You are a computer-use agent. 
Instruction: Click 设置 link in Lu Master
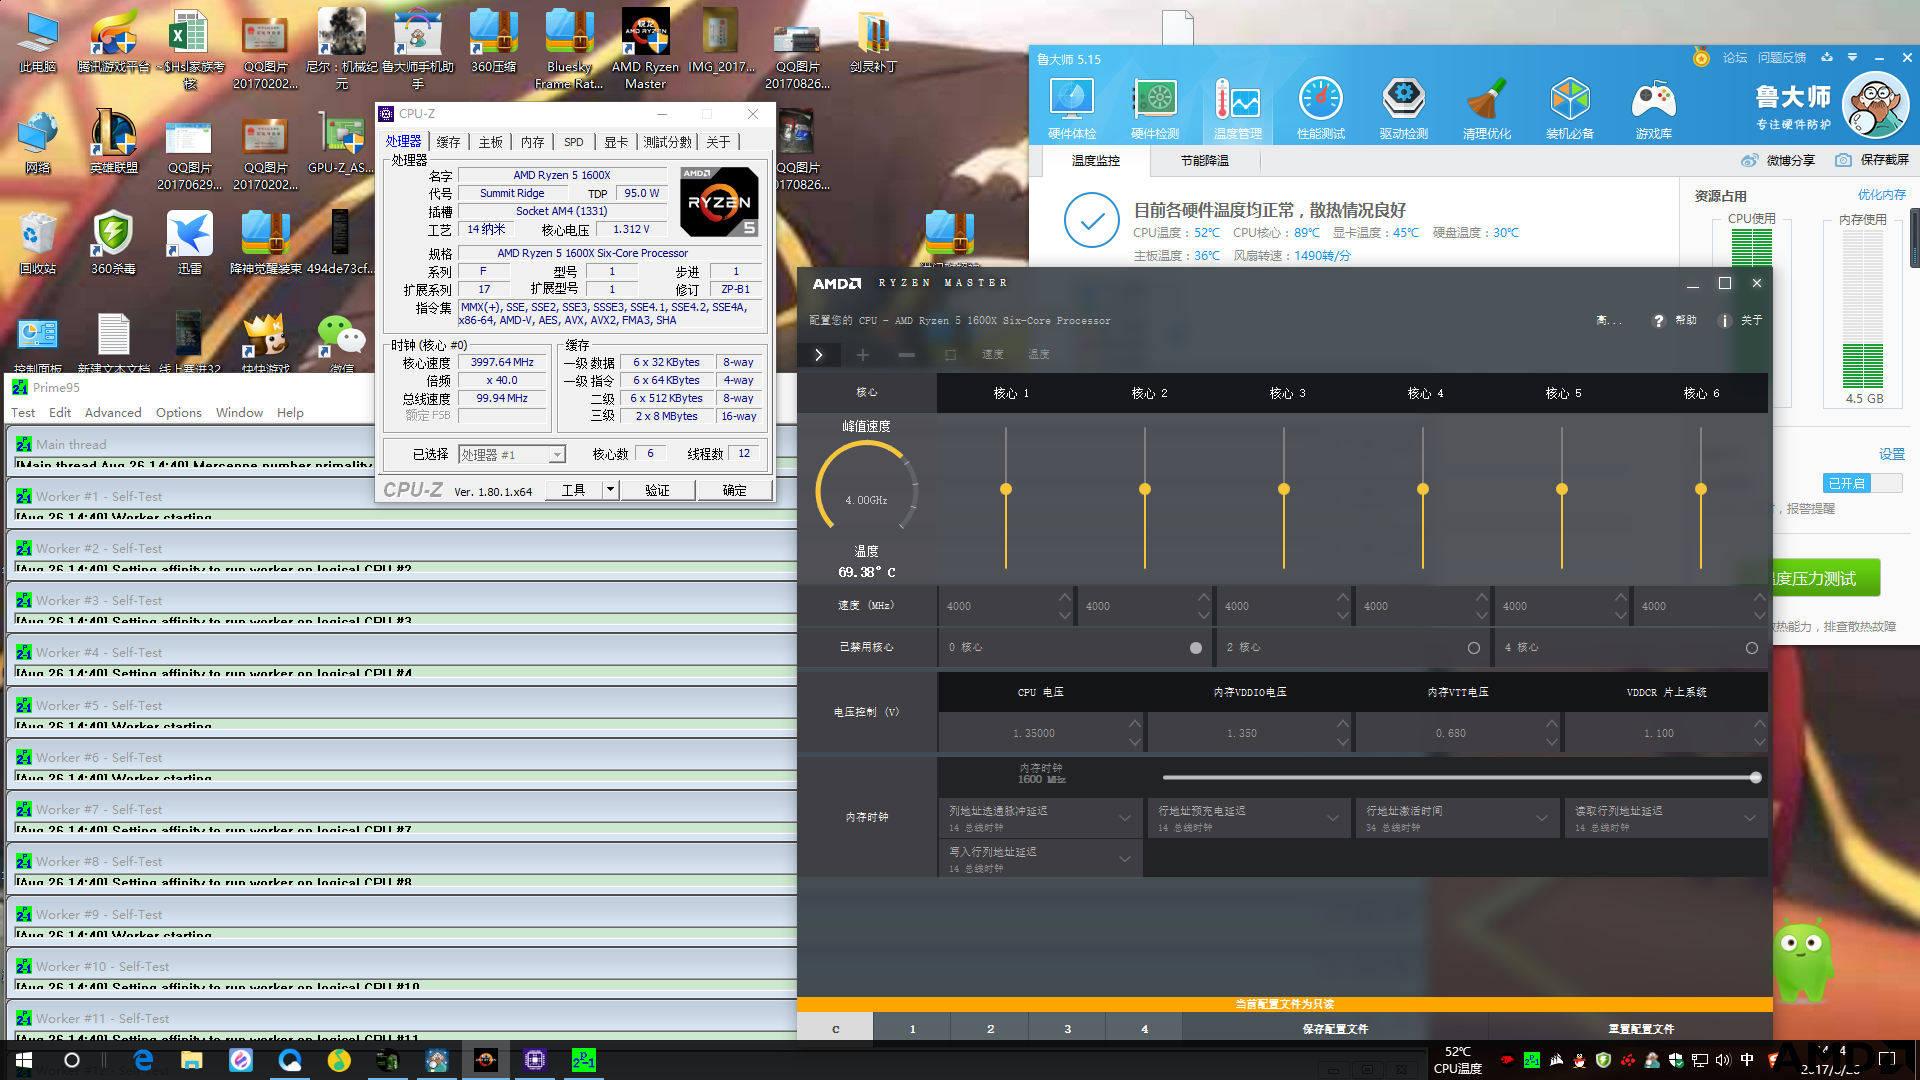(1891, 454)
